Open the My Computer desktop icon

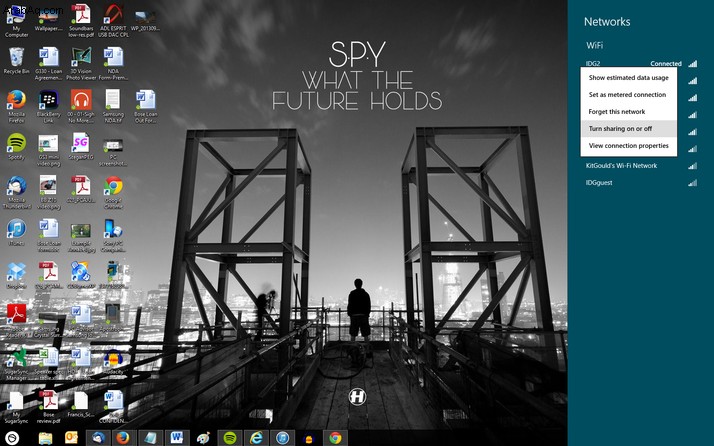(16, 22)
